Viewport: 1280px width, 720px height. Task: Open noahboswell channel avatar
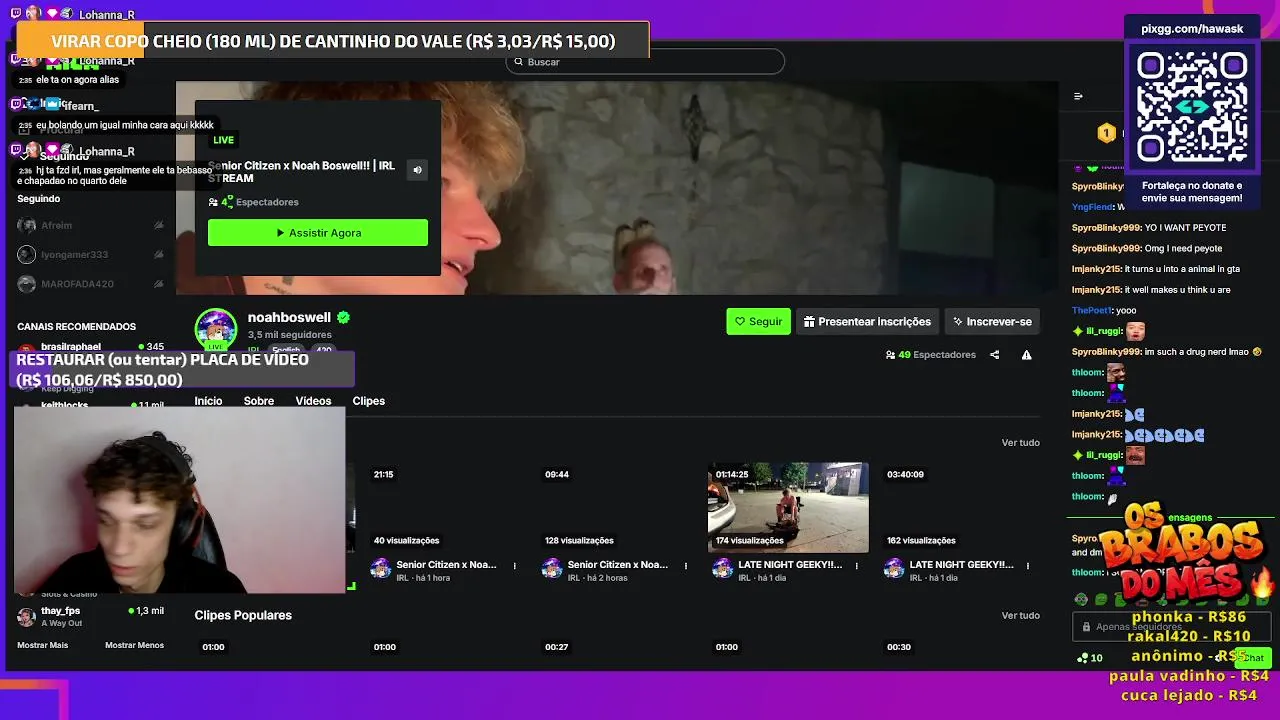[x=215, y=329]
